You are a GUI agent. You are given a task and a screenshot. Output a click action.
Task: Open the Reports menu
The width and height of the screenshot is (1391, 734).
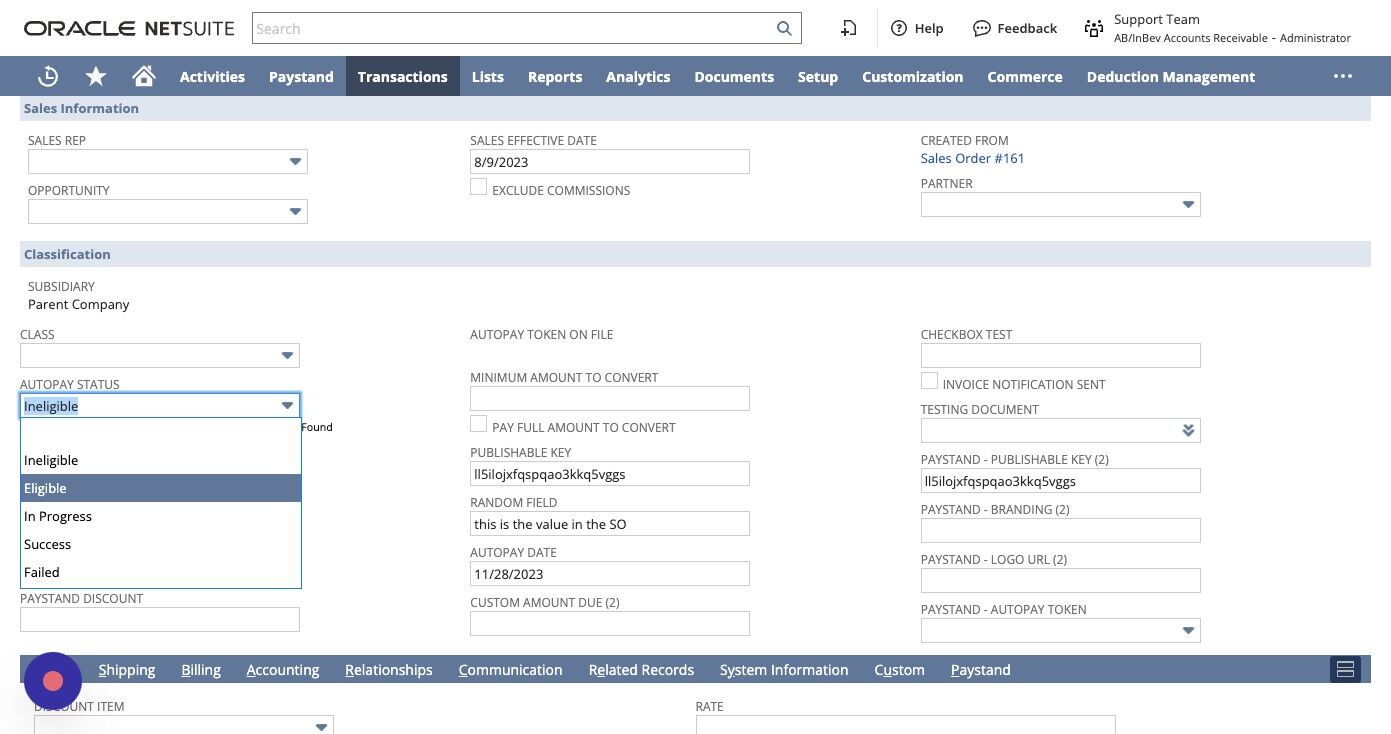tap(555, 76)
